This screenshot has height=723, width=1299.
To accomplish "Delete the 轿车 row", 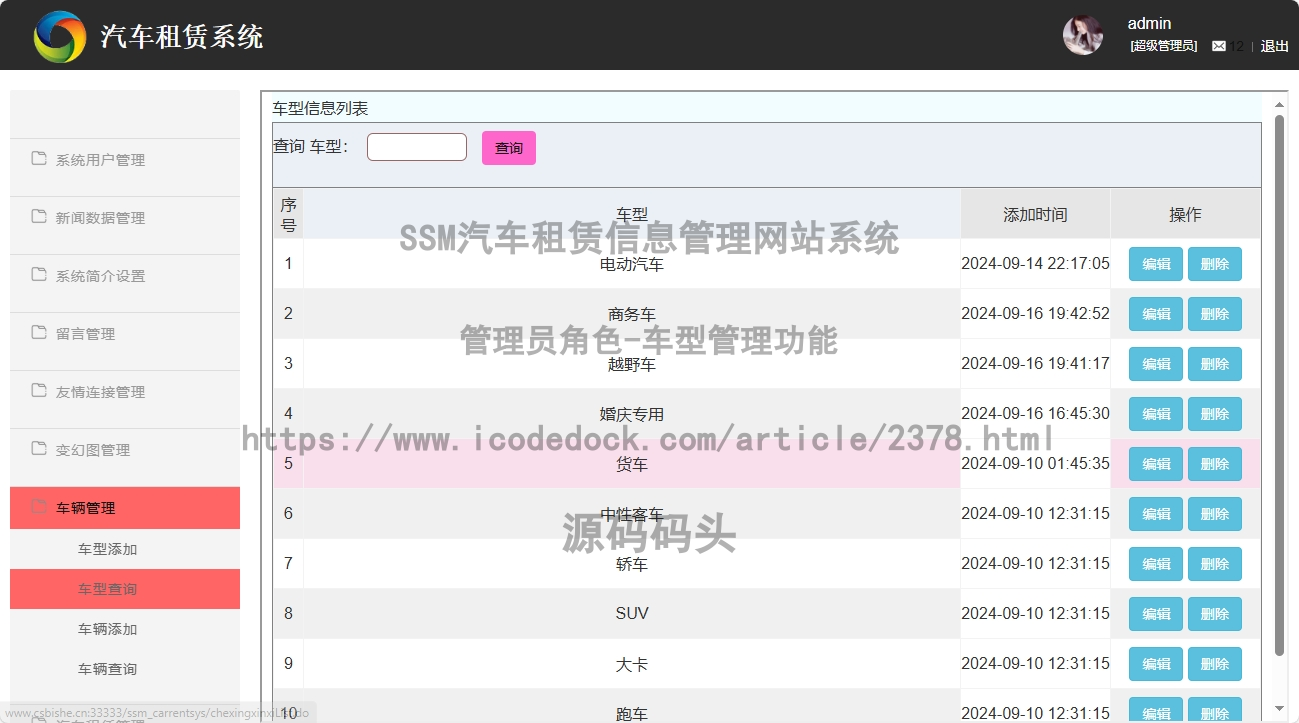I will pos(1215,564).
